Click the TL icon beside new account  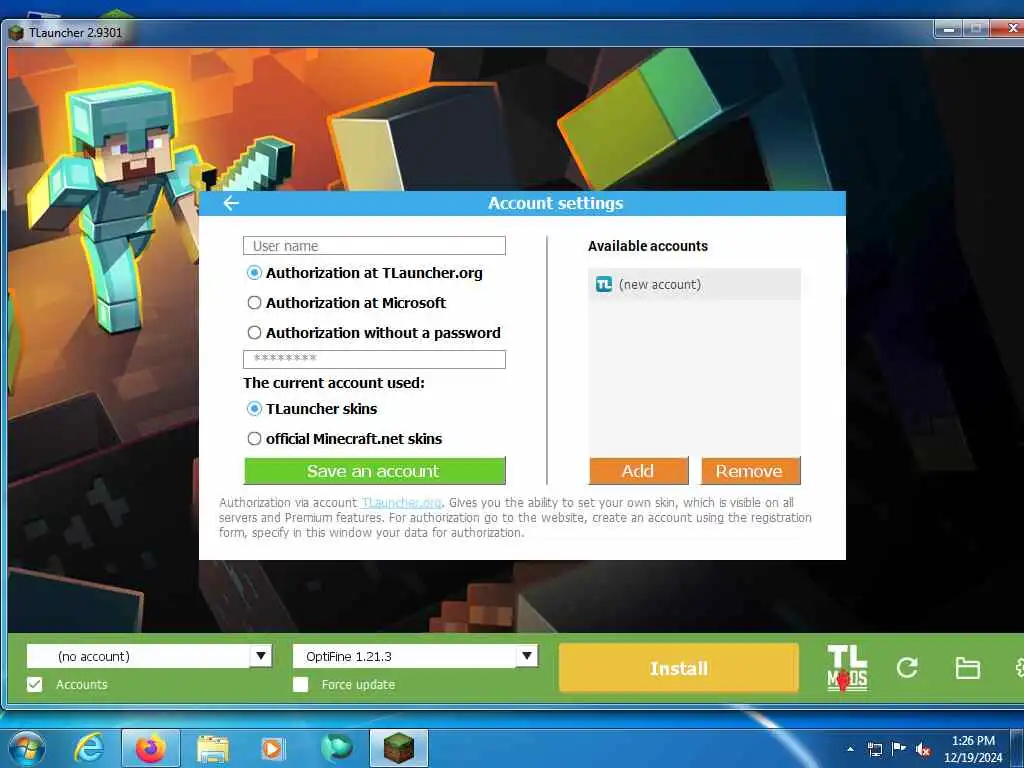[604, 285]
